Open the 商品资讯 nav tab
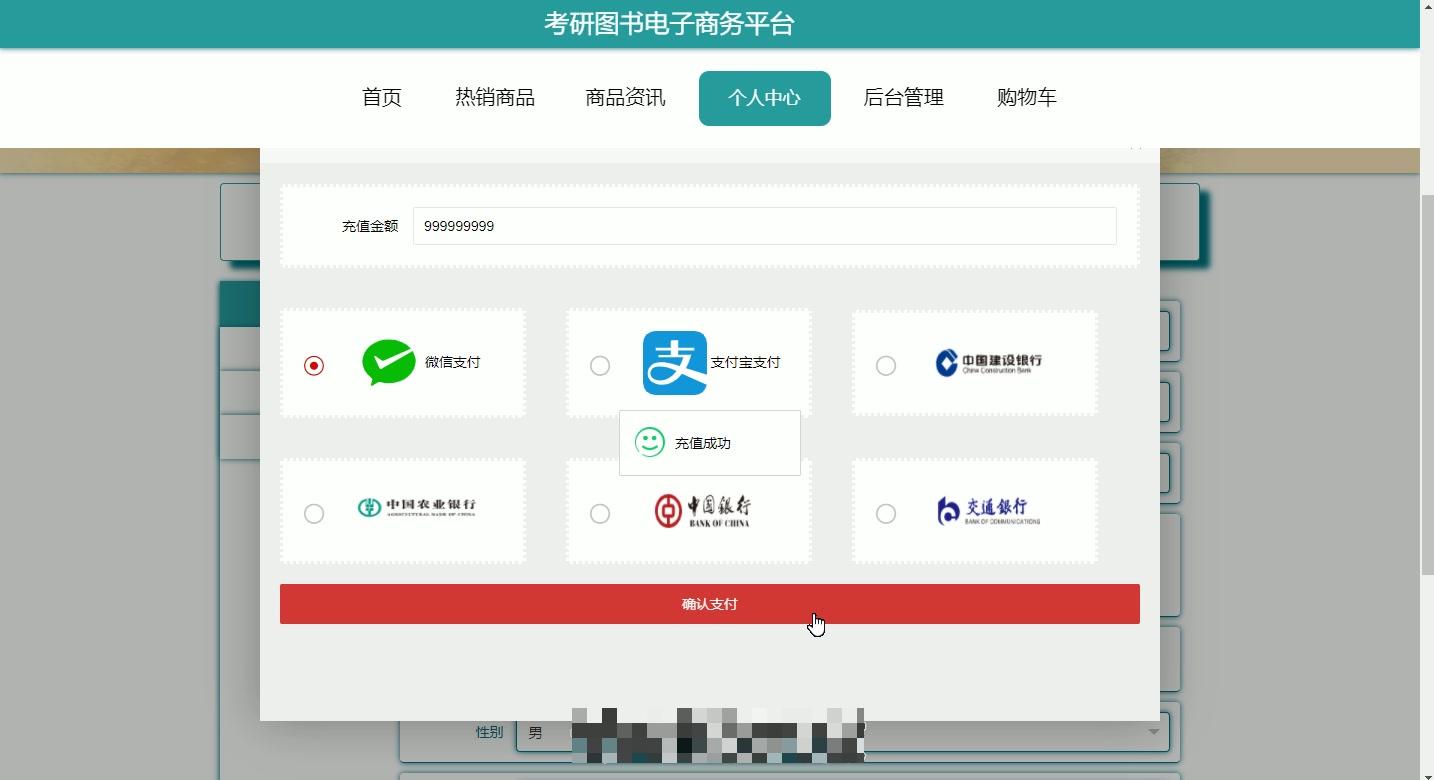 626,98
